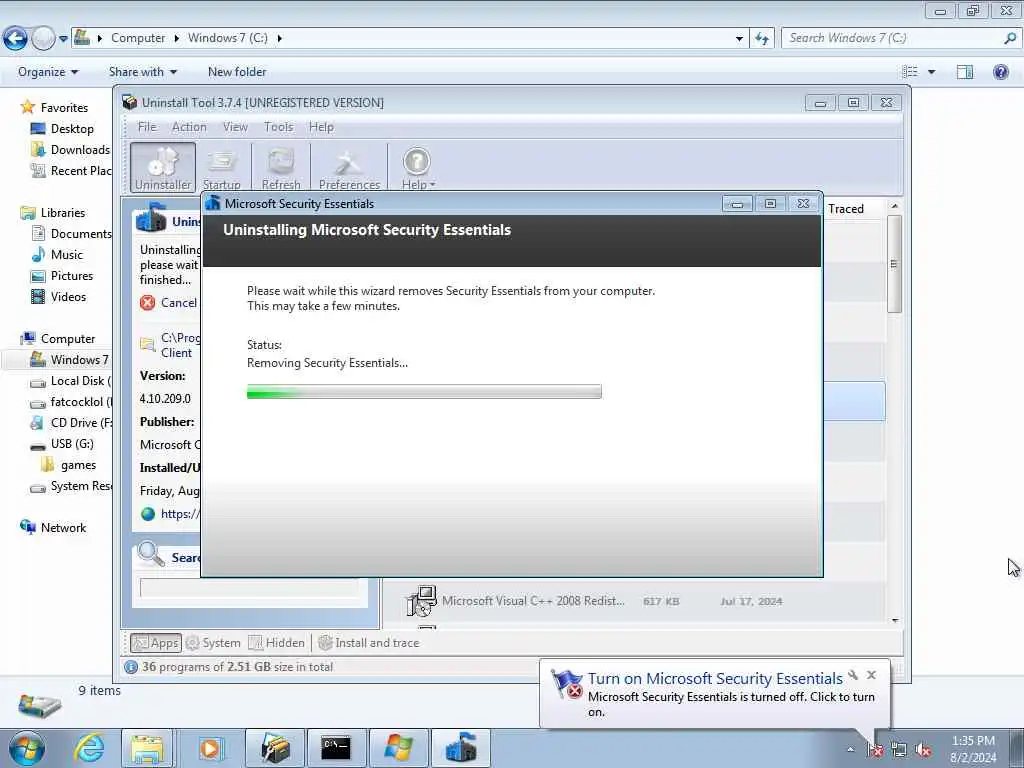Click Change your view icon
Viewport: 1024px width, 768px height.
point(910,72)
